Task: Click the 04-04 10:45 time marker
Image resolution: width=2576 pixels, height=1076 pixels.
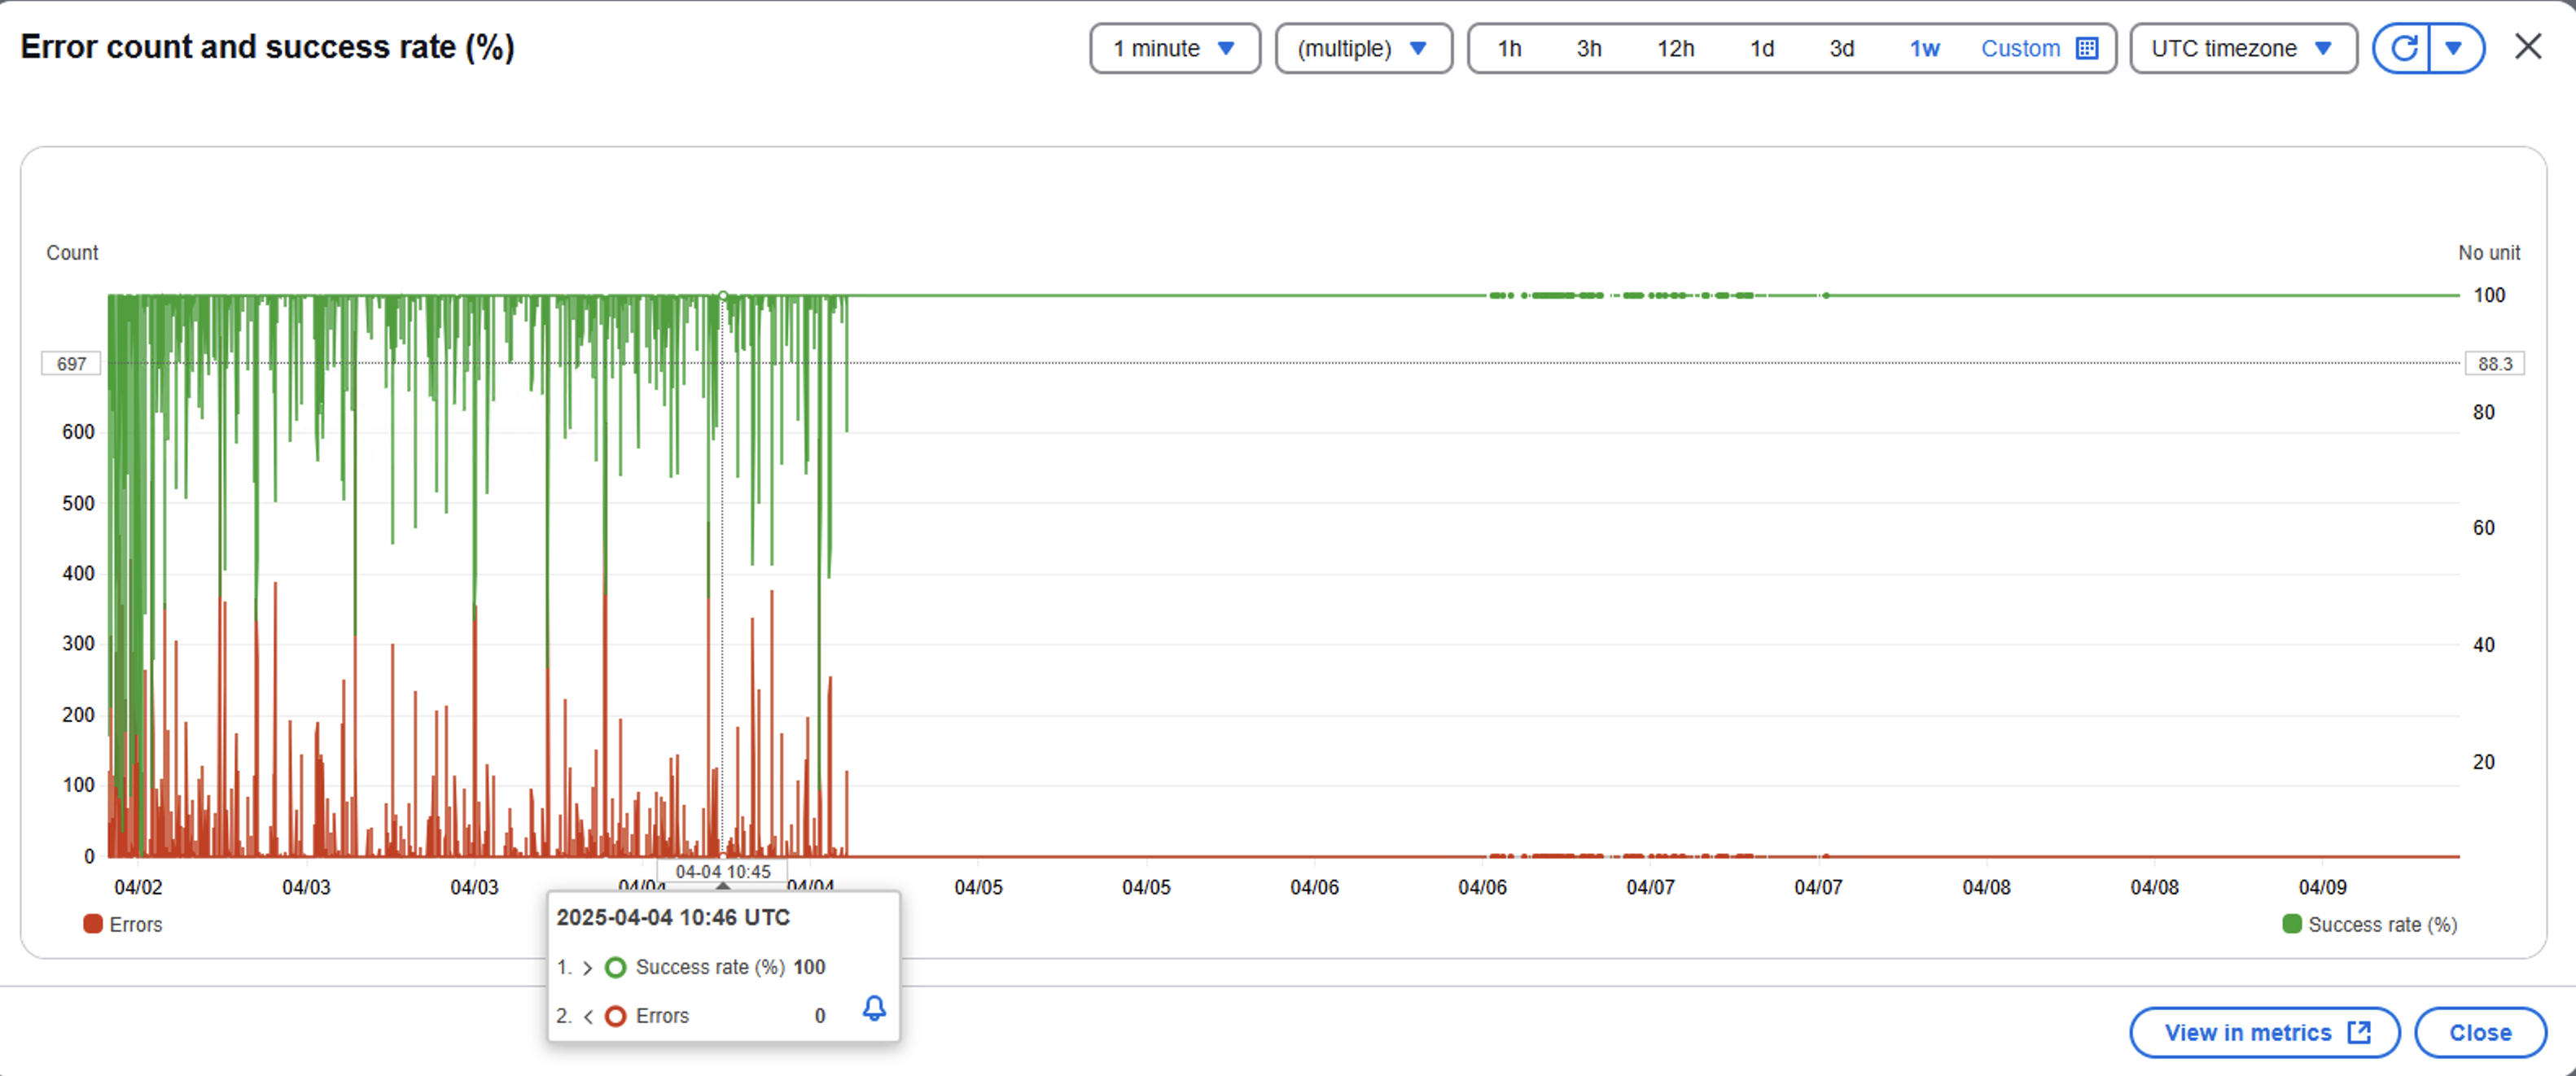Action: [x=722, y=871]
